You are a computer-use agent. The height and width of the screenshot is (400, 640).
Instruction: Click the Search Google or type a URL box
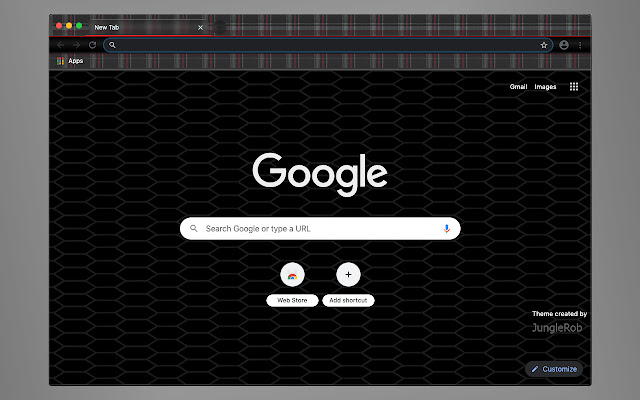pos(320,229)
